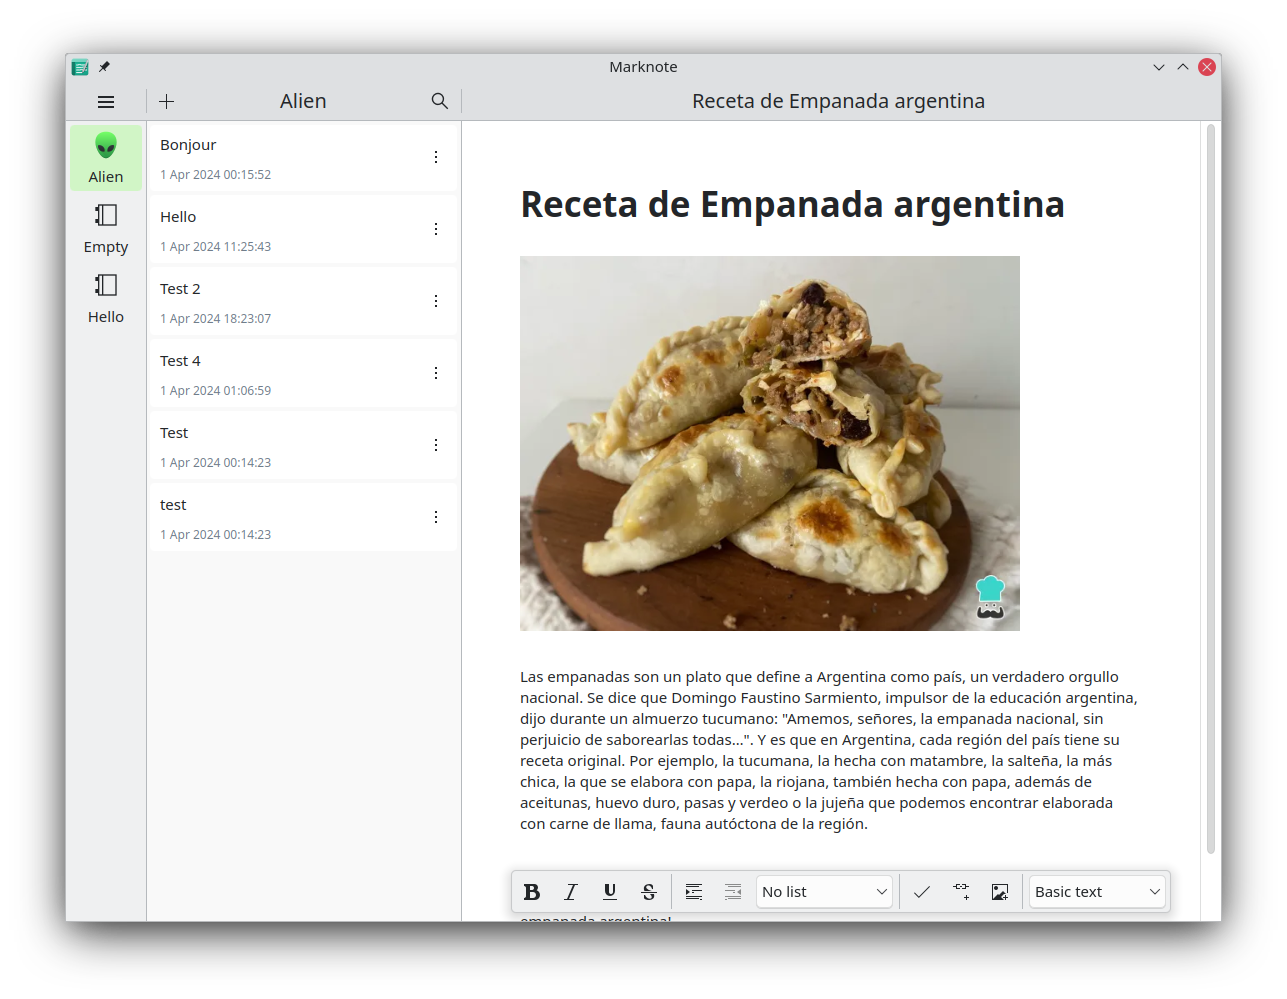Open the 'No list' dropdown

[824, 892]
